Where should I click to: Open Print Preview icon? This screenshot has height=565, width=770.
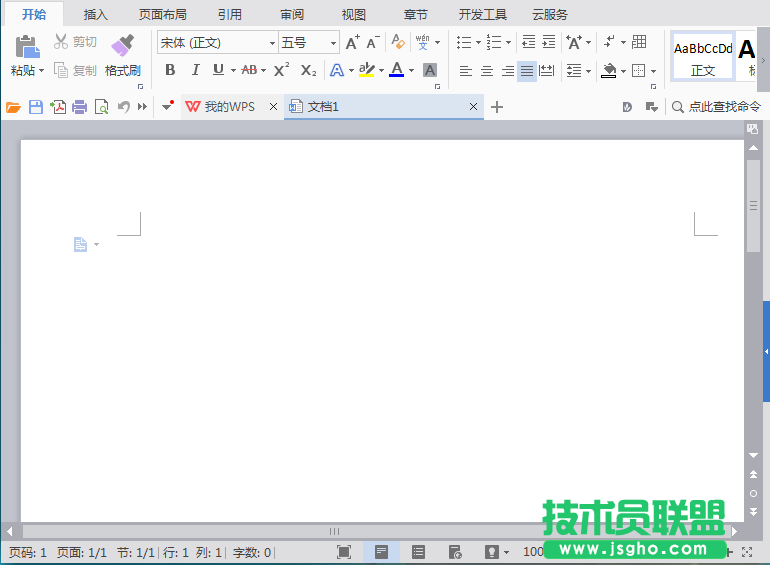(101, 107)
